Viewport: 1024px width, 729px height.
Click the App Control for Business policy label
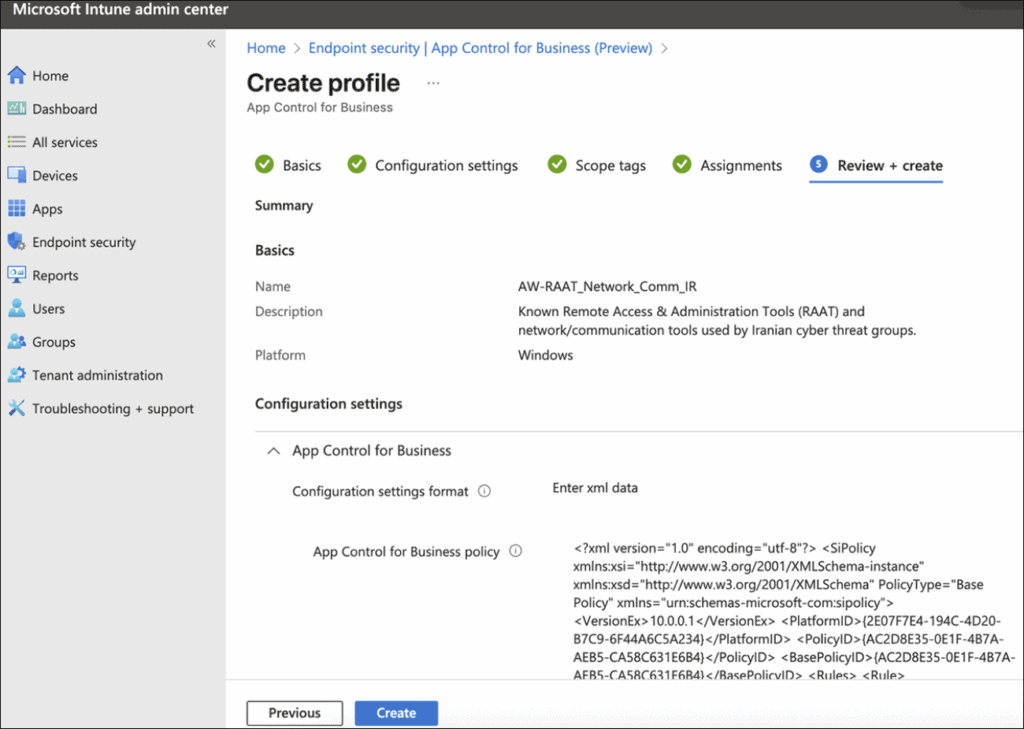[x=406, y=552]
